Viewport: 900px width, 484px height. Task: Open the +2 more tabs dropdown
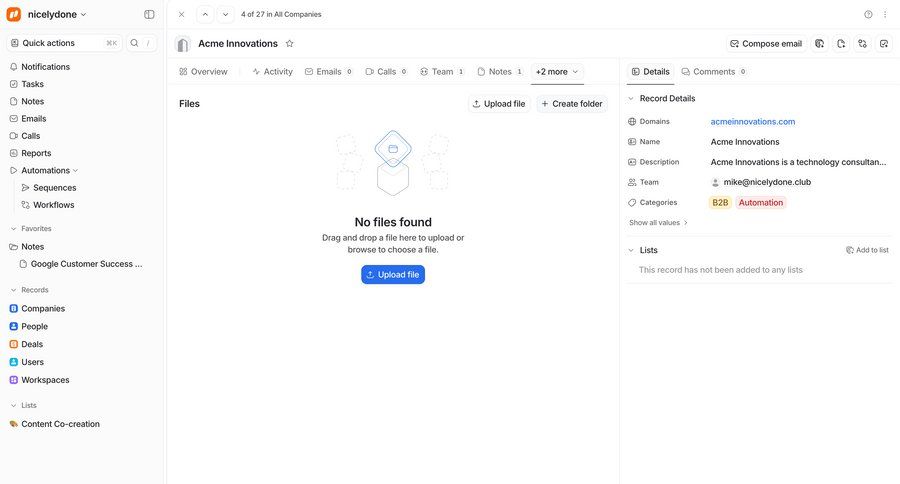coord(557,72)
